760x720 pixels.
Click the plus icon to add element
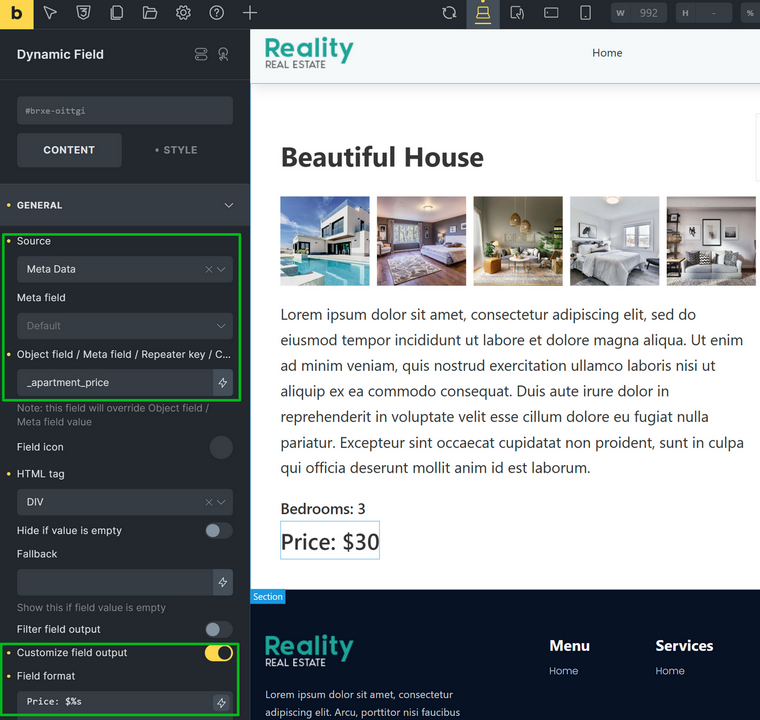(x=250, y=13)
